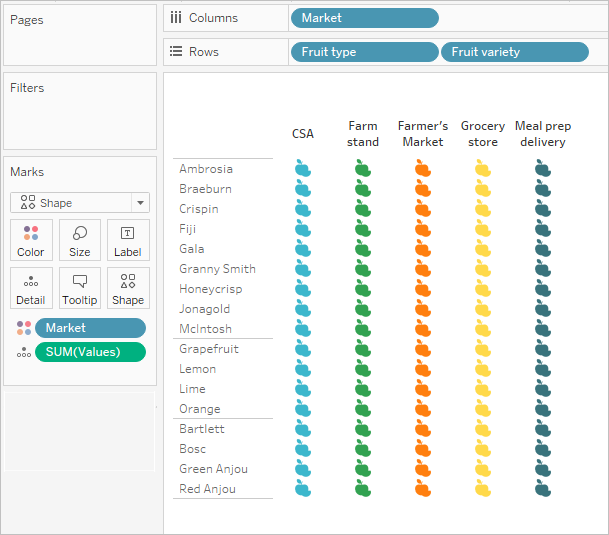Screen dimensions: 609x535
Task: Click the CSA column header
Action: coord(303,134)
